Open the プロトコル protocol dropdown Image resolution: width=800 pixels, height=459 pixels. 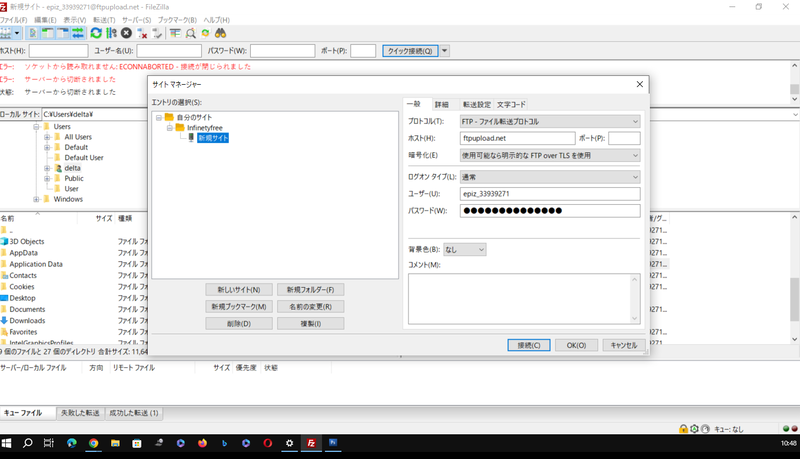tap(549, 121)
